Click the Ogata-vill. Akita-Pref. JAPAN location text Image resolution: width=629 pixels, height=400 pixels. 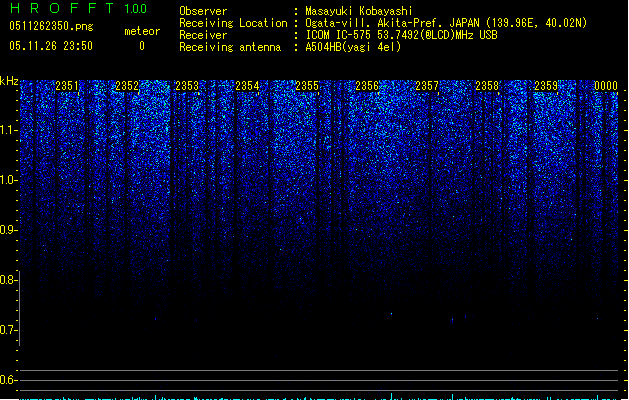pyautogui.click(x=446, y=23)
